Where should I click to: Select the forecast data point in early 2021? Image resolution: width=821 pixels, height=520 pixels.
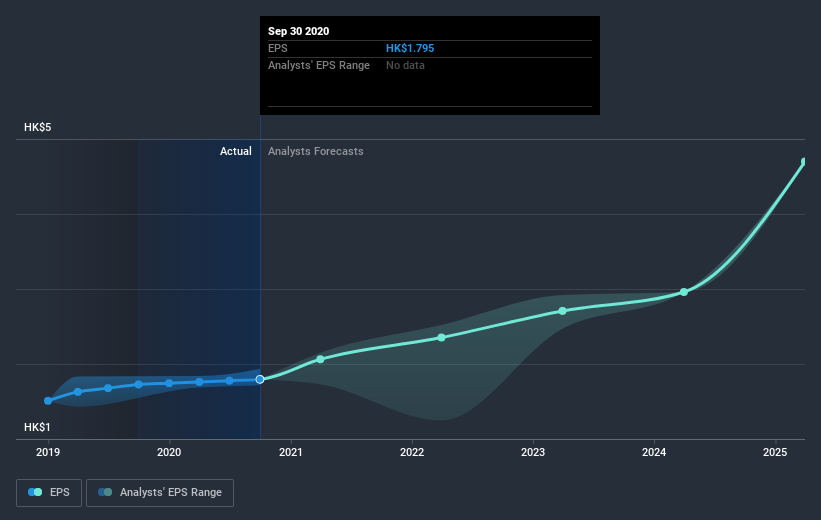(320, 359)
